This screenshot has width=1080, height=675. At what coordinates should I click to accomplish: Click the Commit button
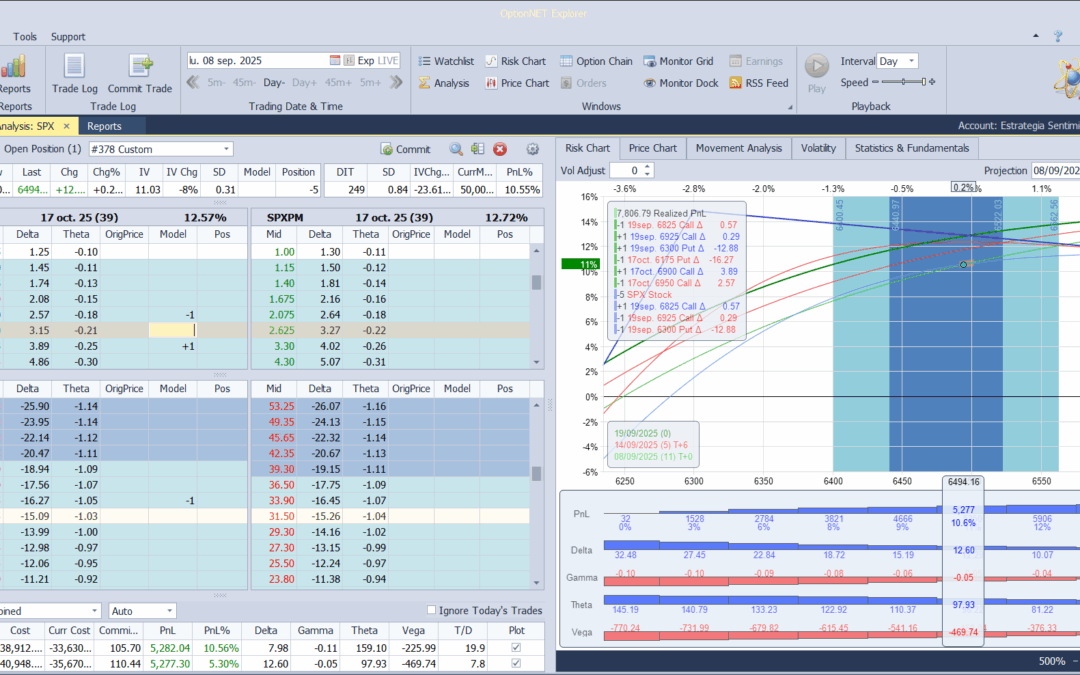pyautogui.click(x=405, y=149)
